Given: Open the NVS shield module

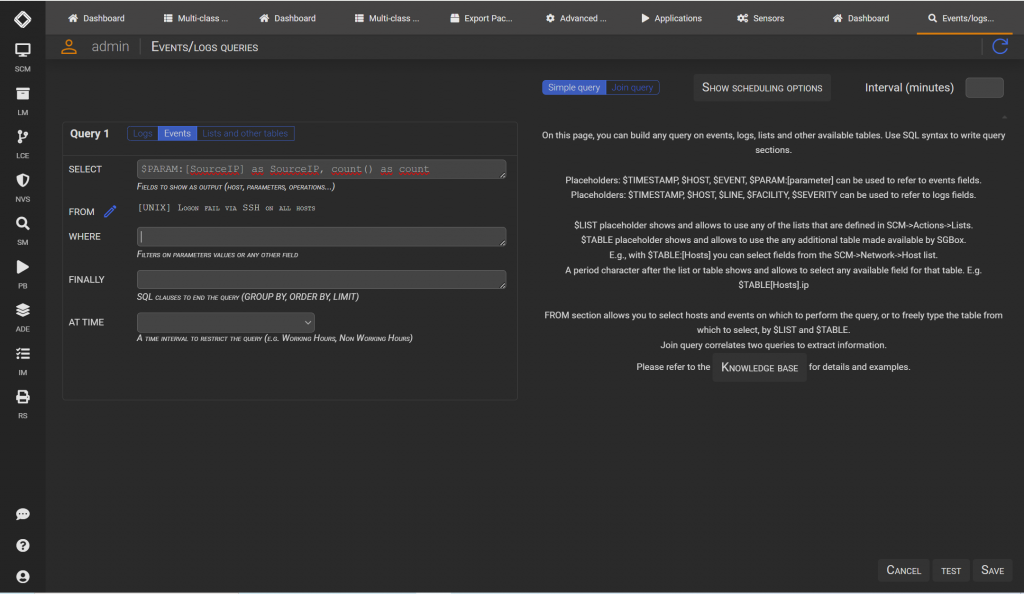Looking at the screenshot, I should pyautogui.click(x=22, y=187).
